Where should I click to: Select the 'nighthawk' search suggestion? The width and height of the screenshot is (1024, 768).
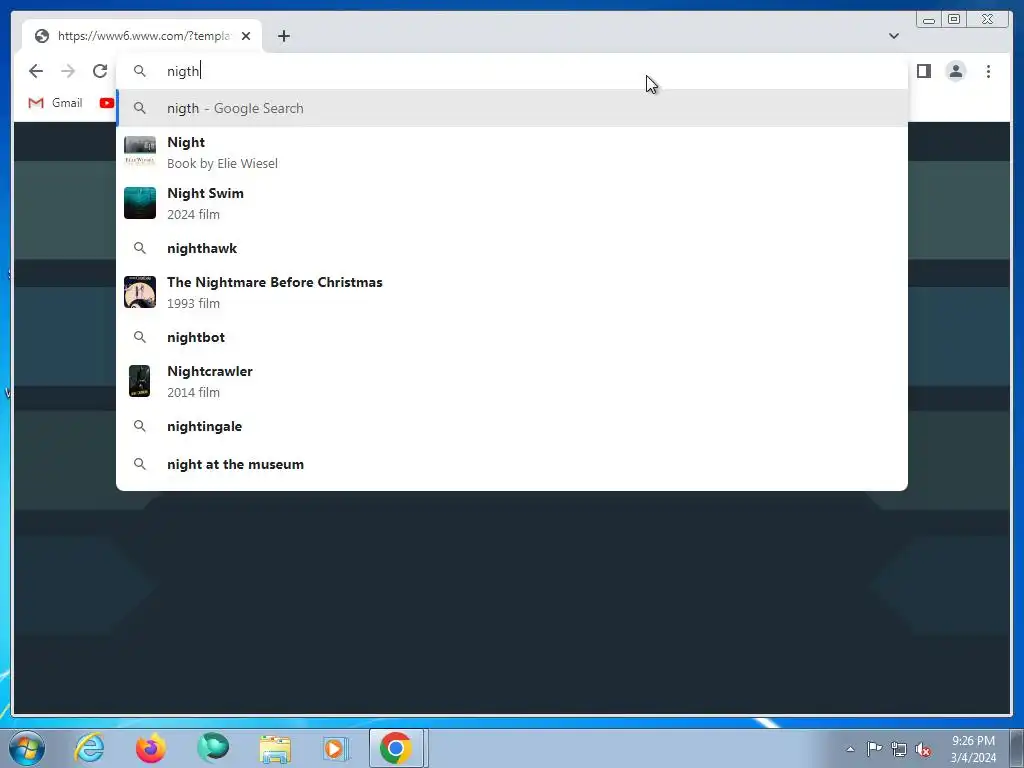511,248
